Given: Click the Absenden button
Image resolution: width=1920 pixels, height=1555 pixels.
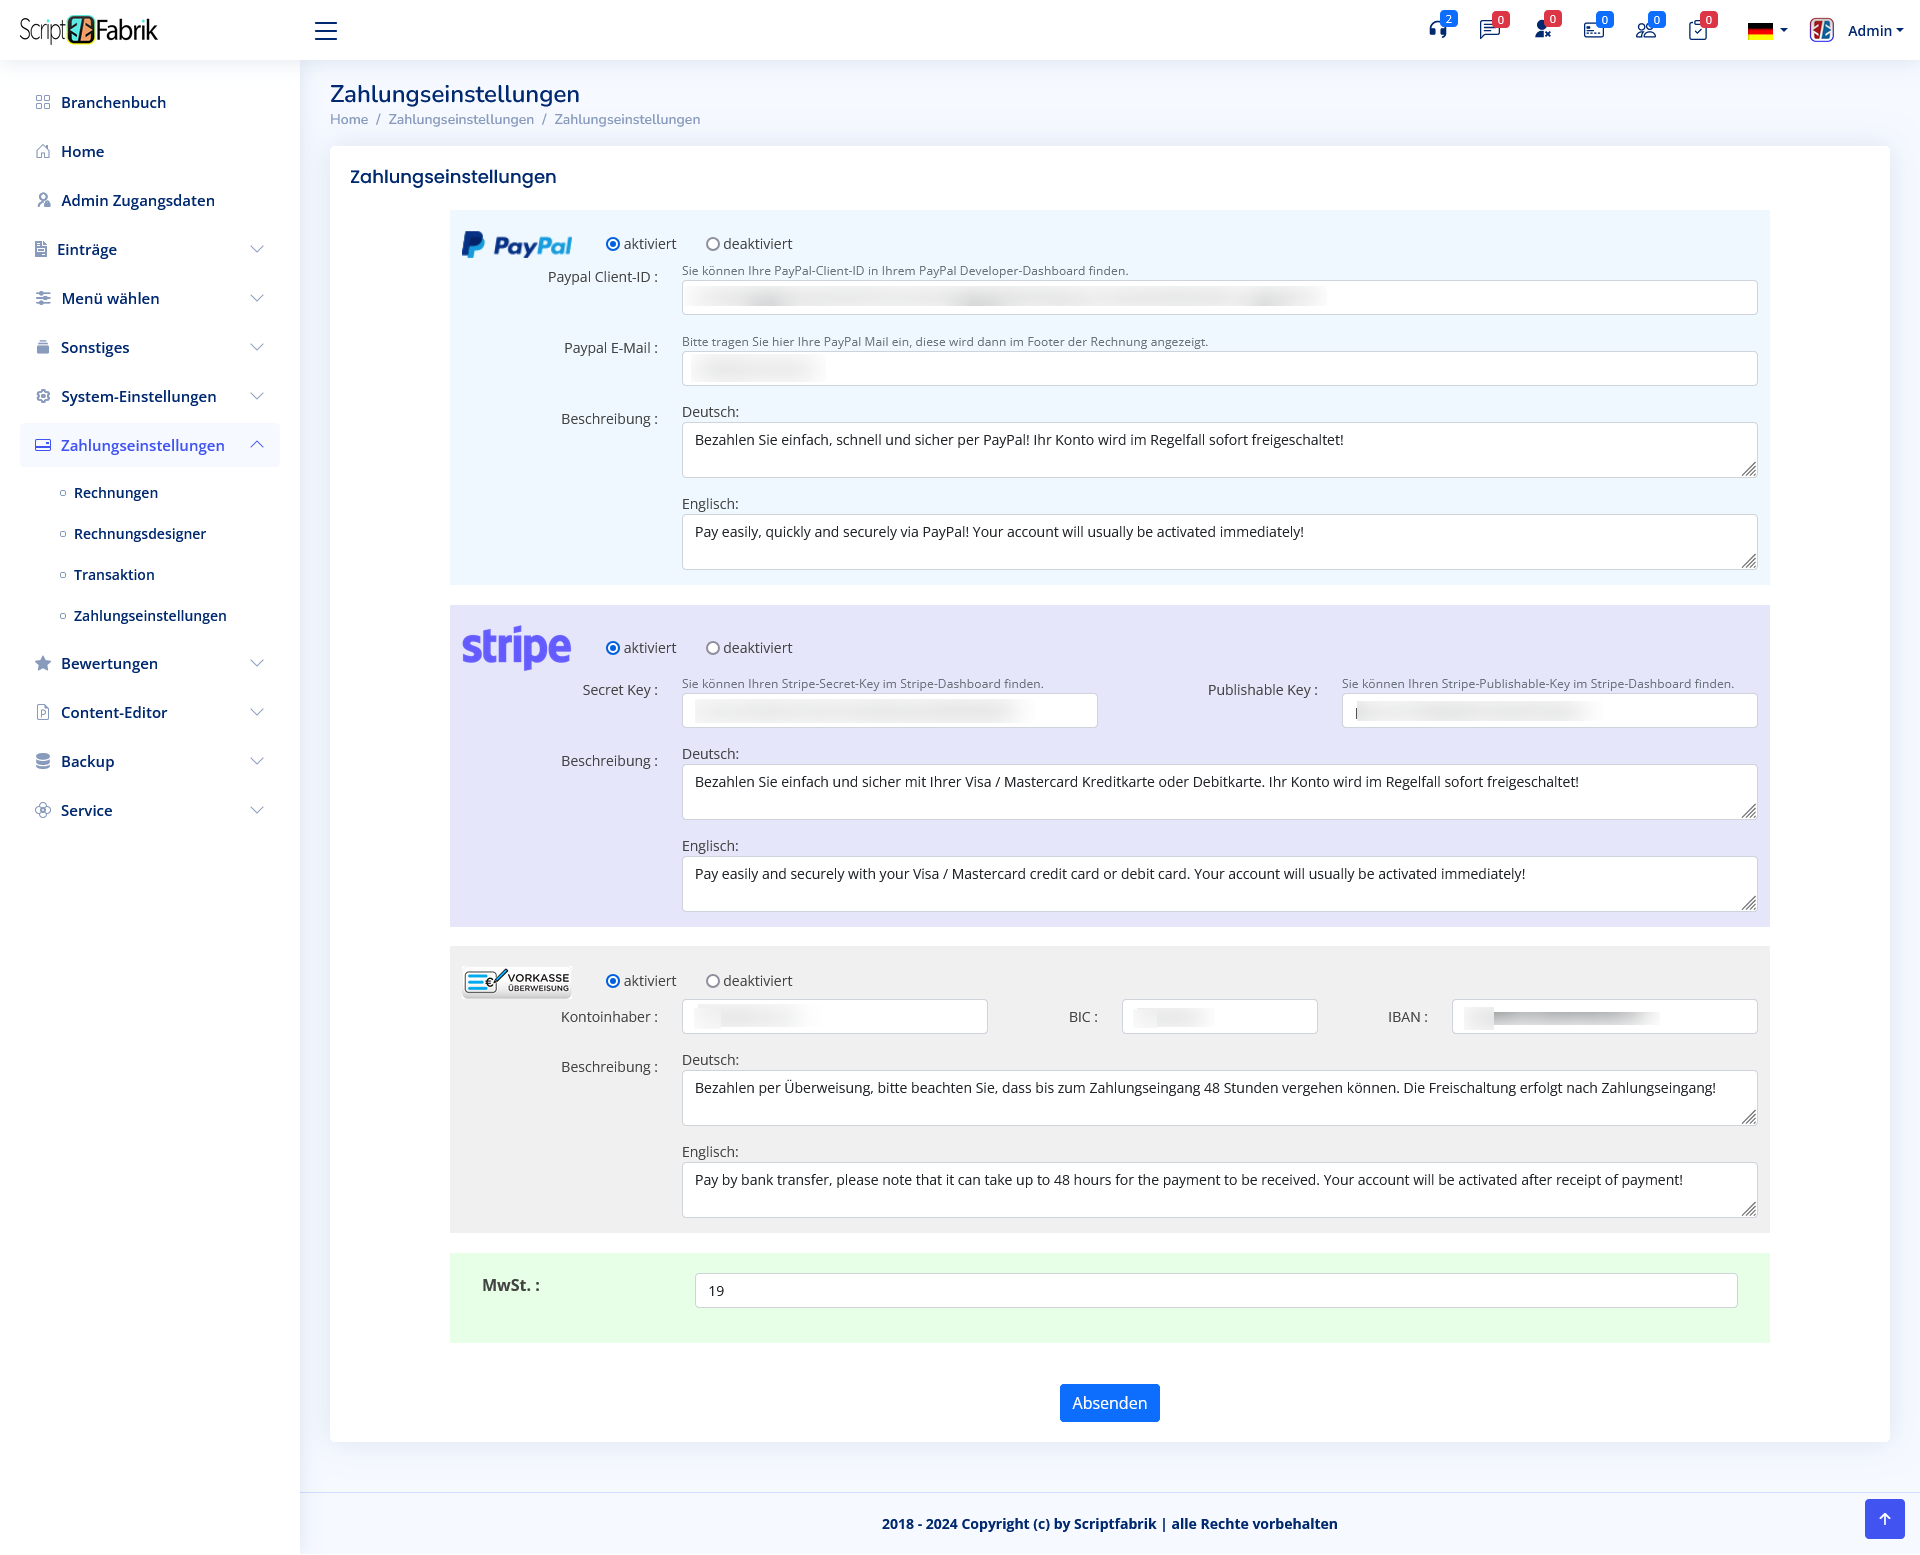Looking at the screenshot, I should (x=1110, y=1403).
